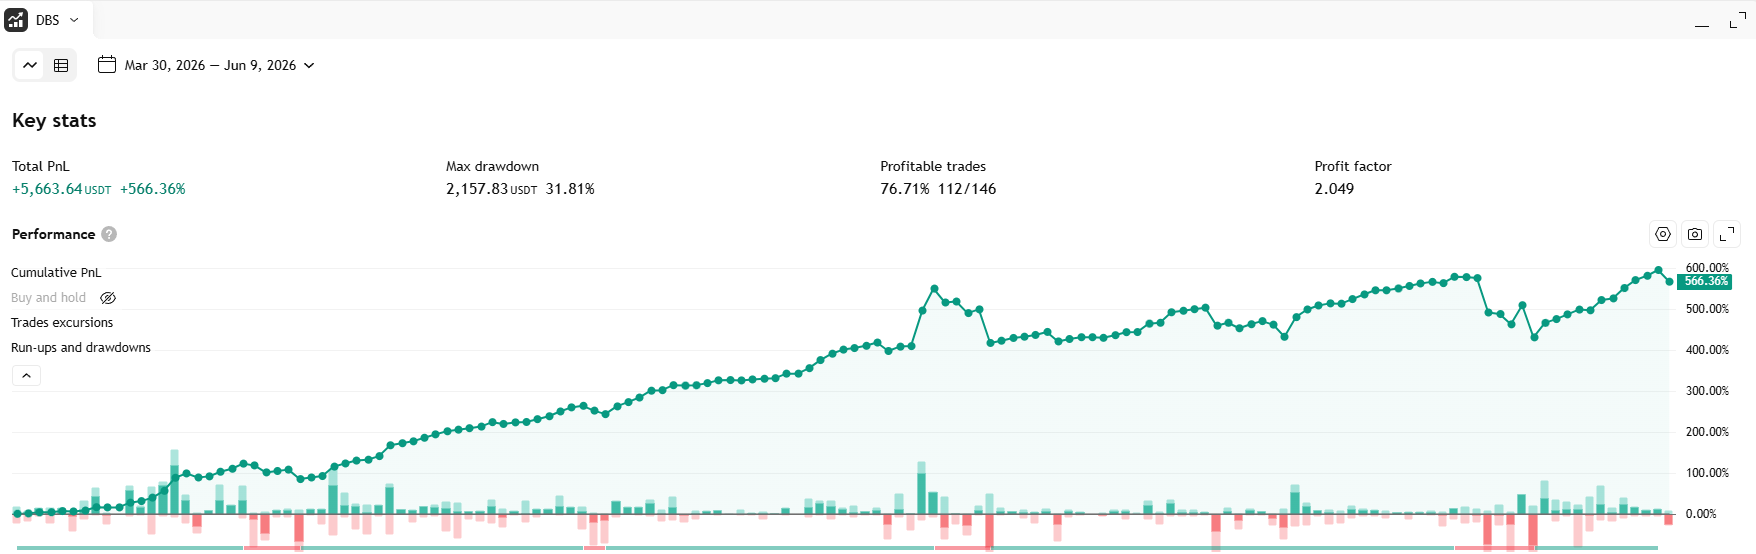Click the 300.00% axis label
The width and height of the screenshot is (1756, 554).
1707,391
